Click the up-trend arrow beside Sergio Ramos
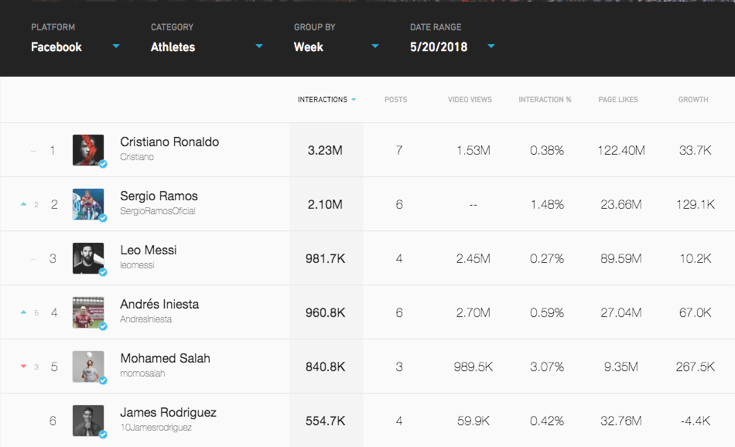Image resolution: width=735 pixels, height=447 pixels. pos(23,204)
